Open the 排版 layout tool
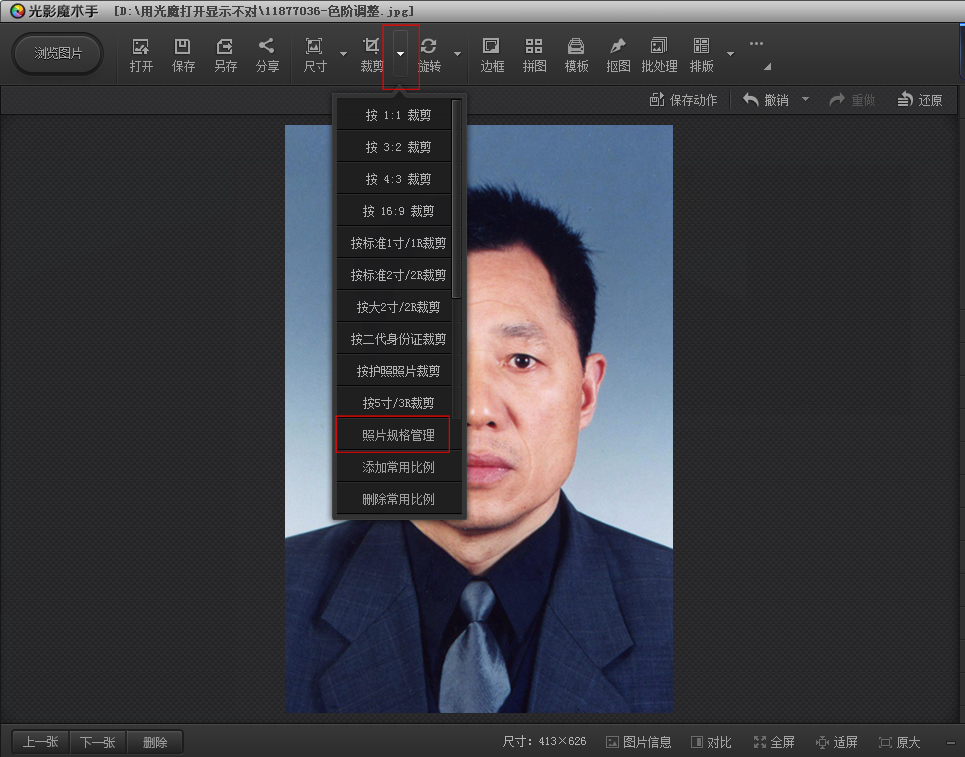965x757 pixels. coord(702,55)
